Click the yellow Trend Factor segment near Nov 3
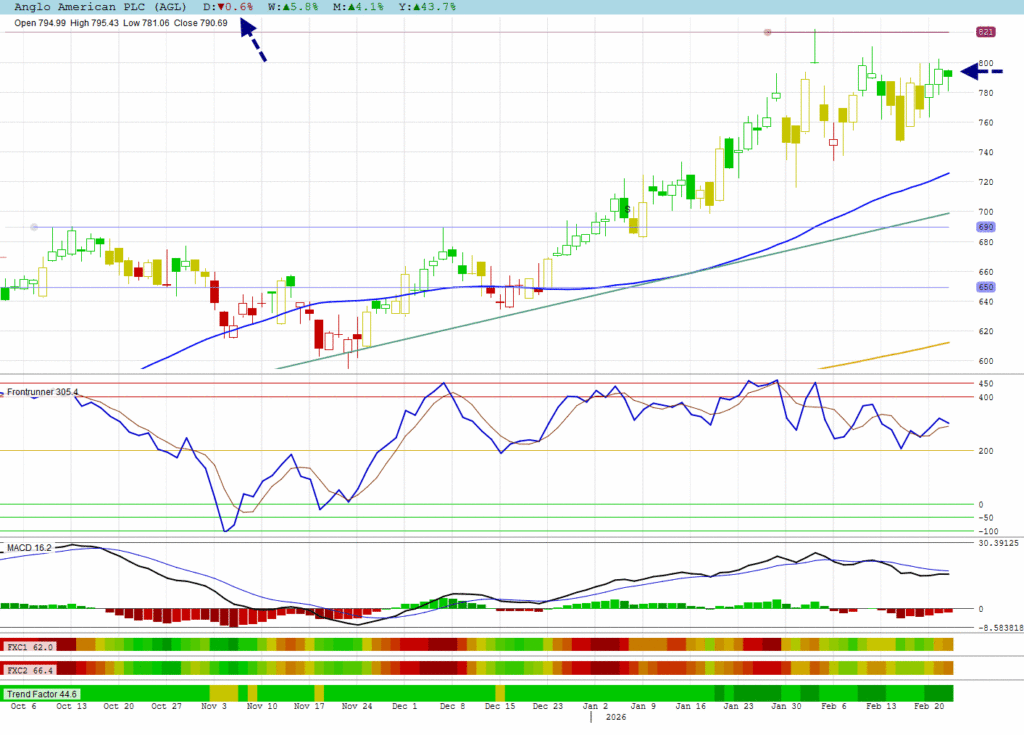 [223, 693]
